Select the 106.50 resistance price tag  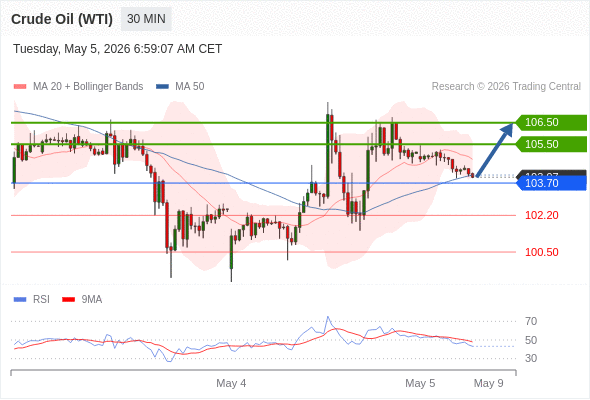[551, 122]
